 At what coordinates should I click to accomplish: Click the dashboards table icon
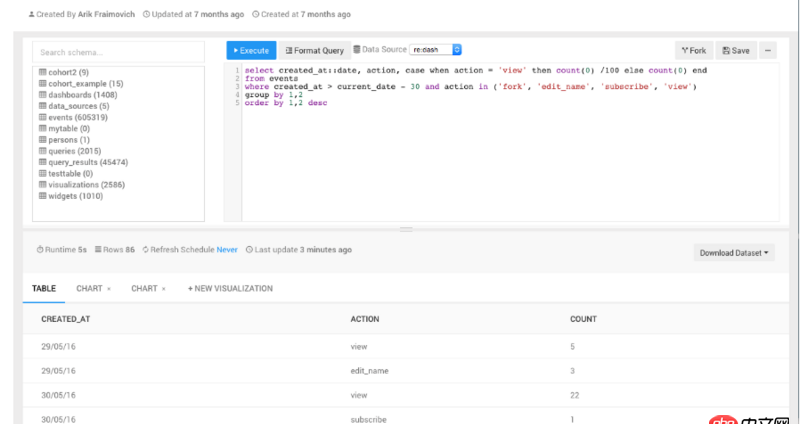tap(42, 95)
